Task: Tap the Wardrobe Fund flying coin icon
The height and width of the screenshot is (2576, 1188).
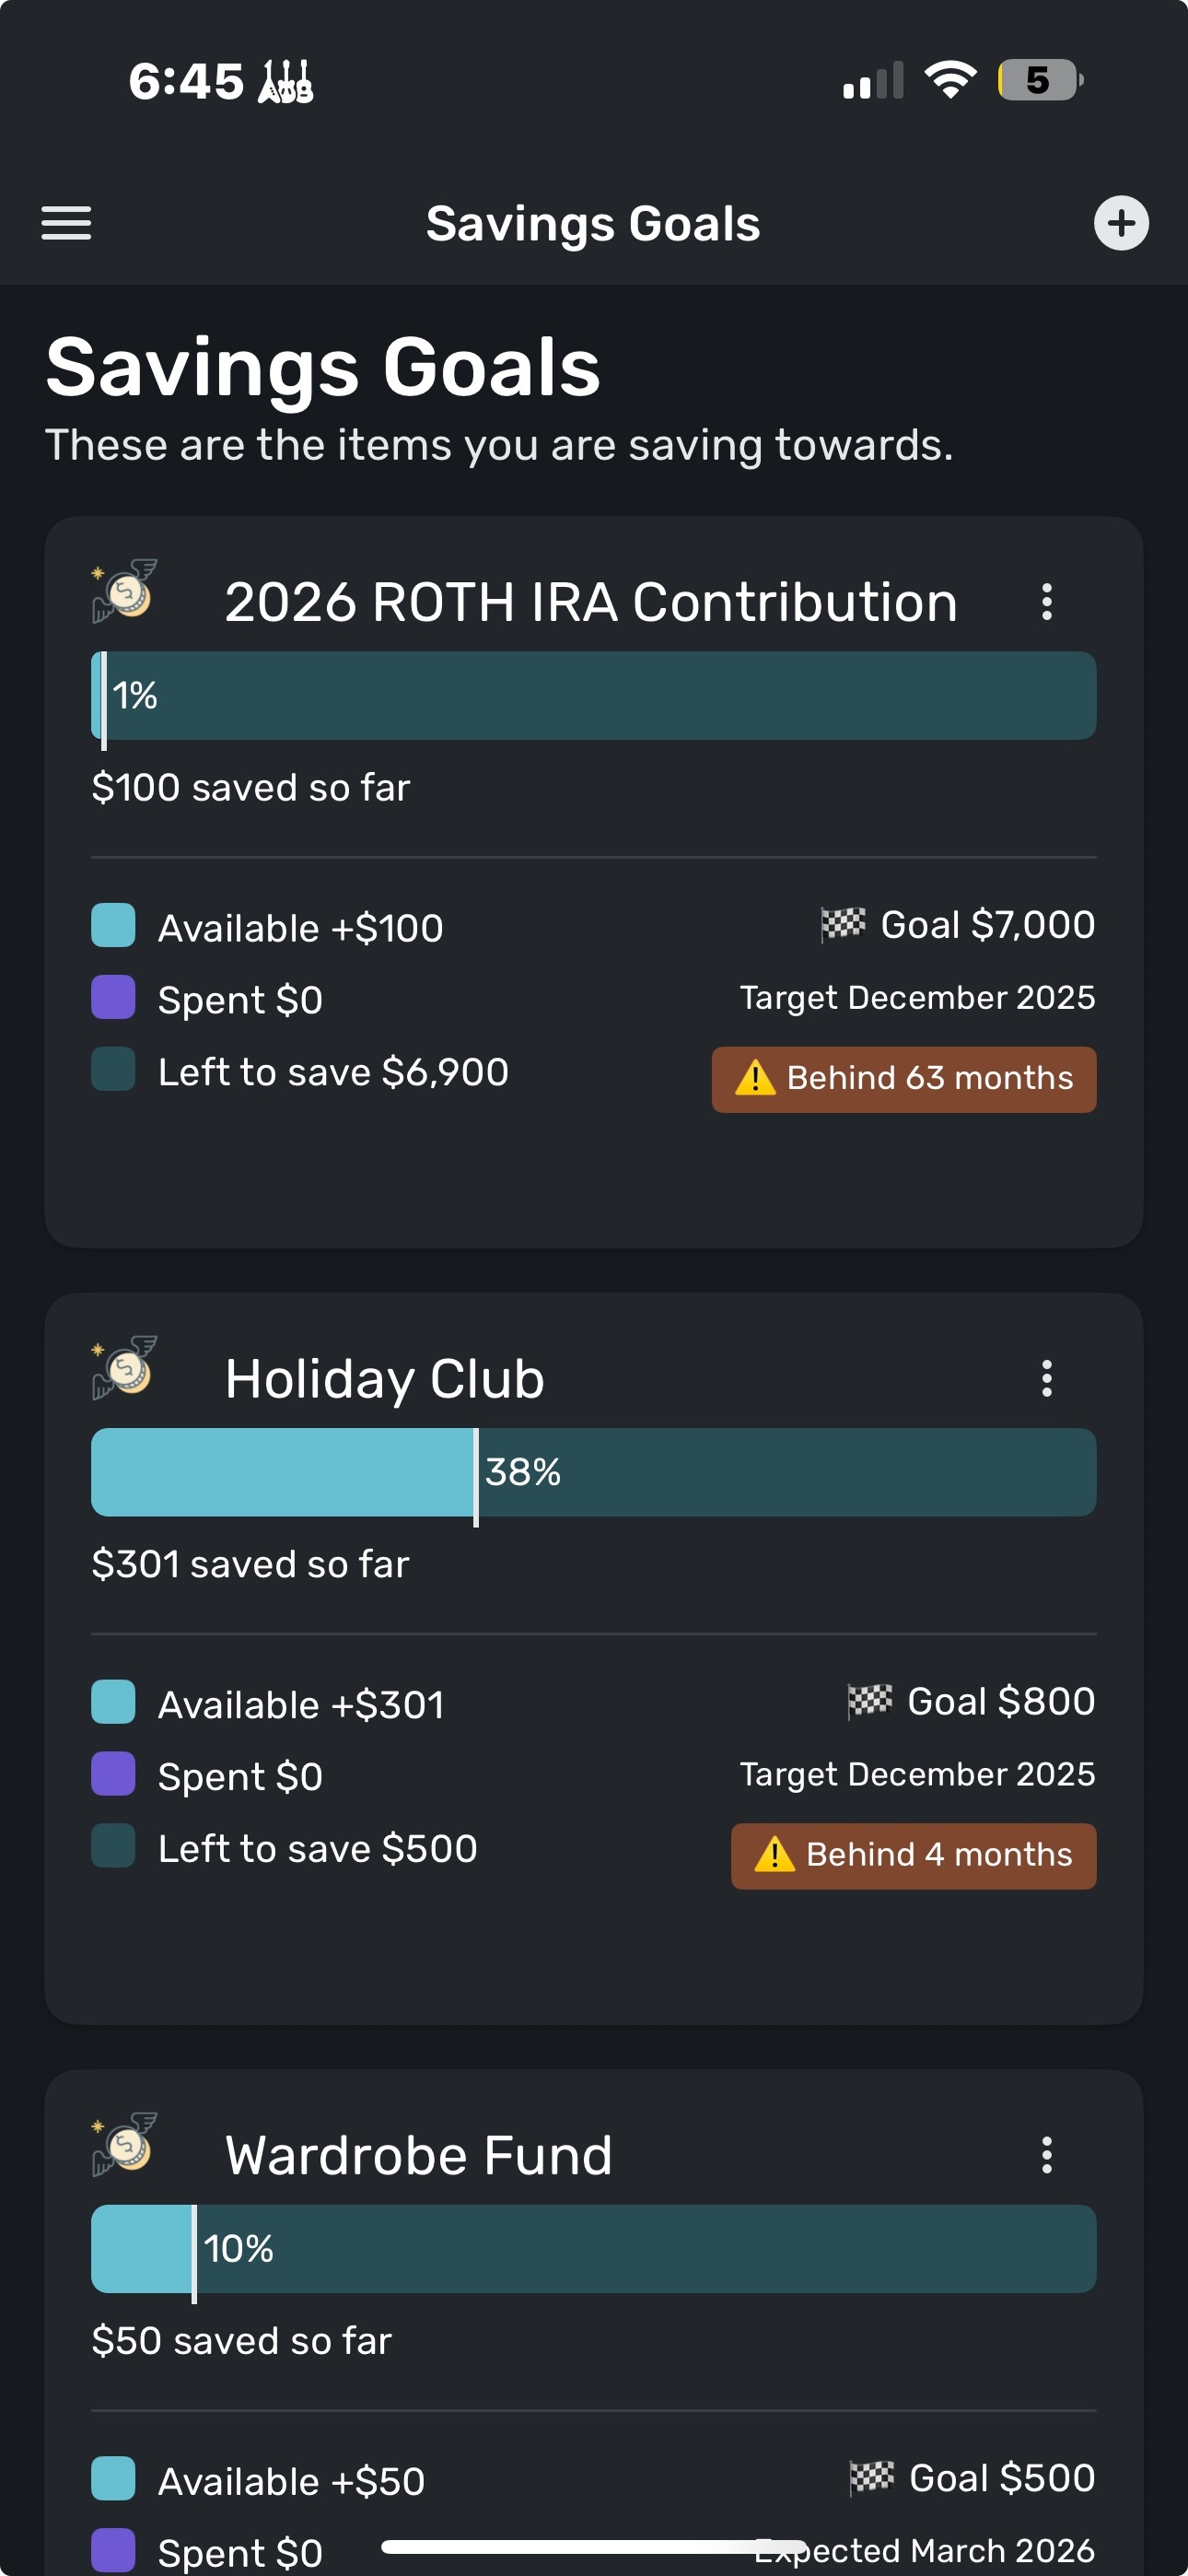Action: [125, 2144]
